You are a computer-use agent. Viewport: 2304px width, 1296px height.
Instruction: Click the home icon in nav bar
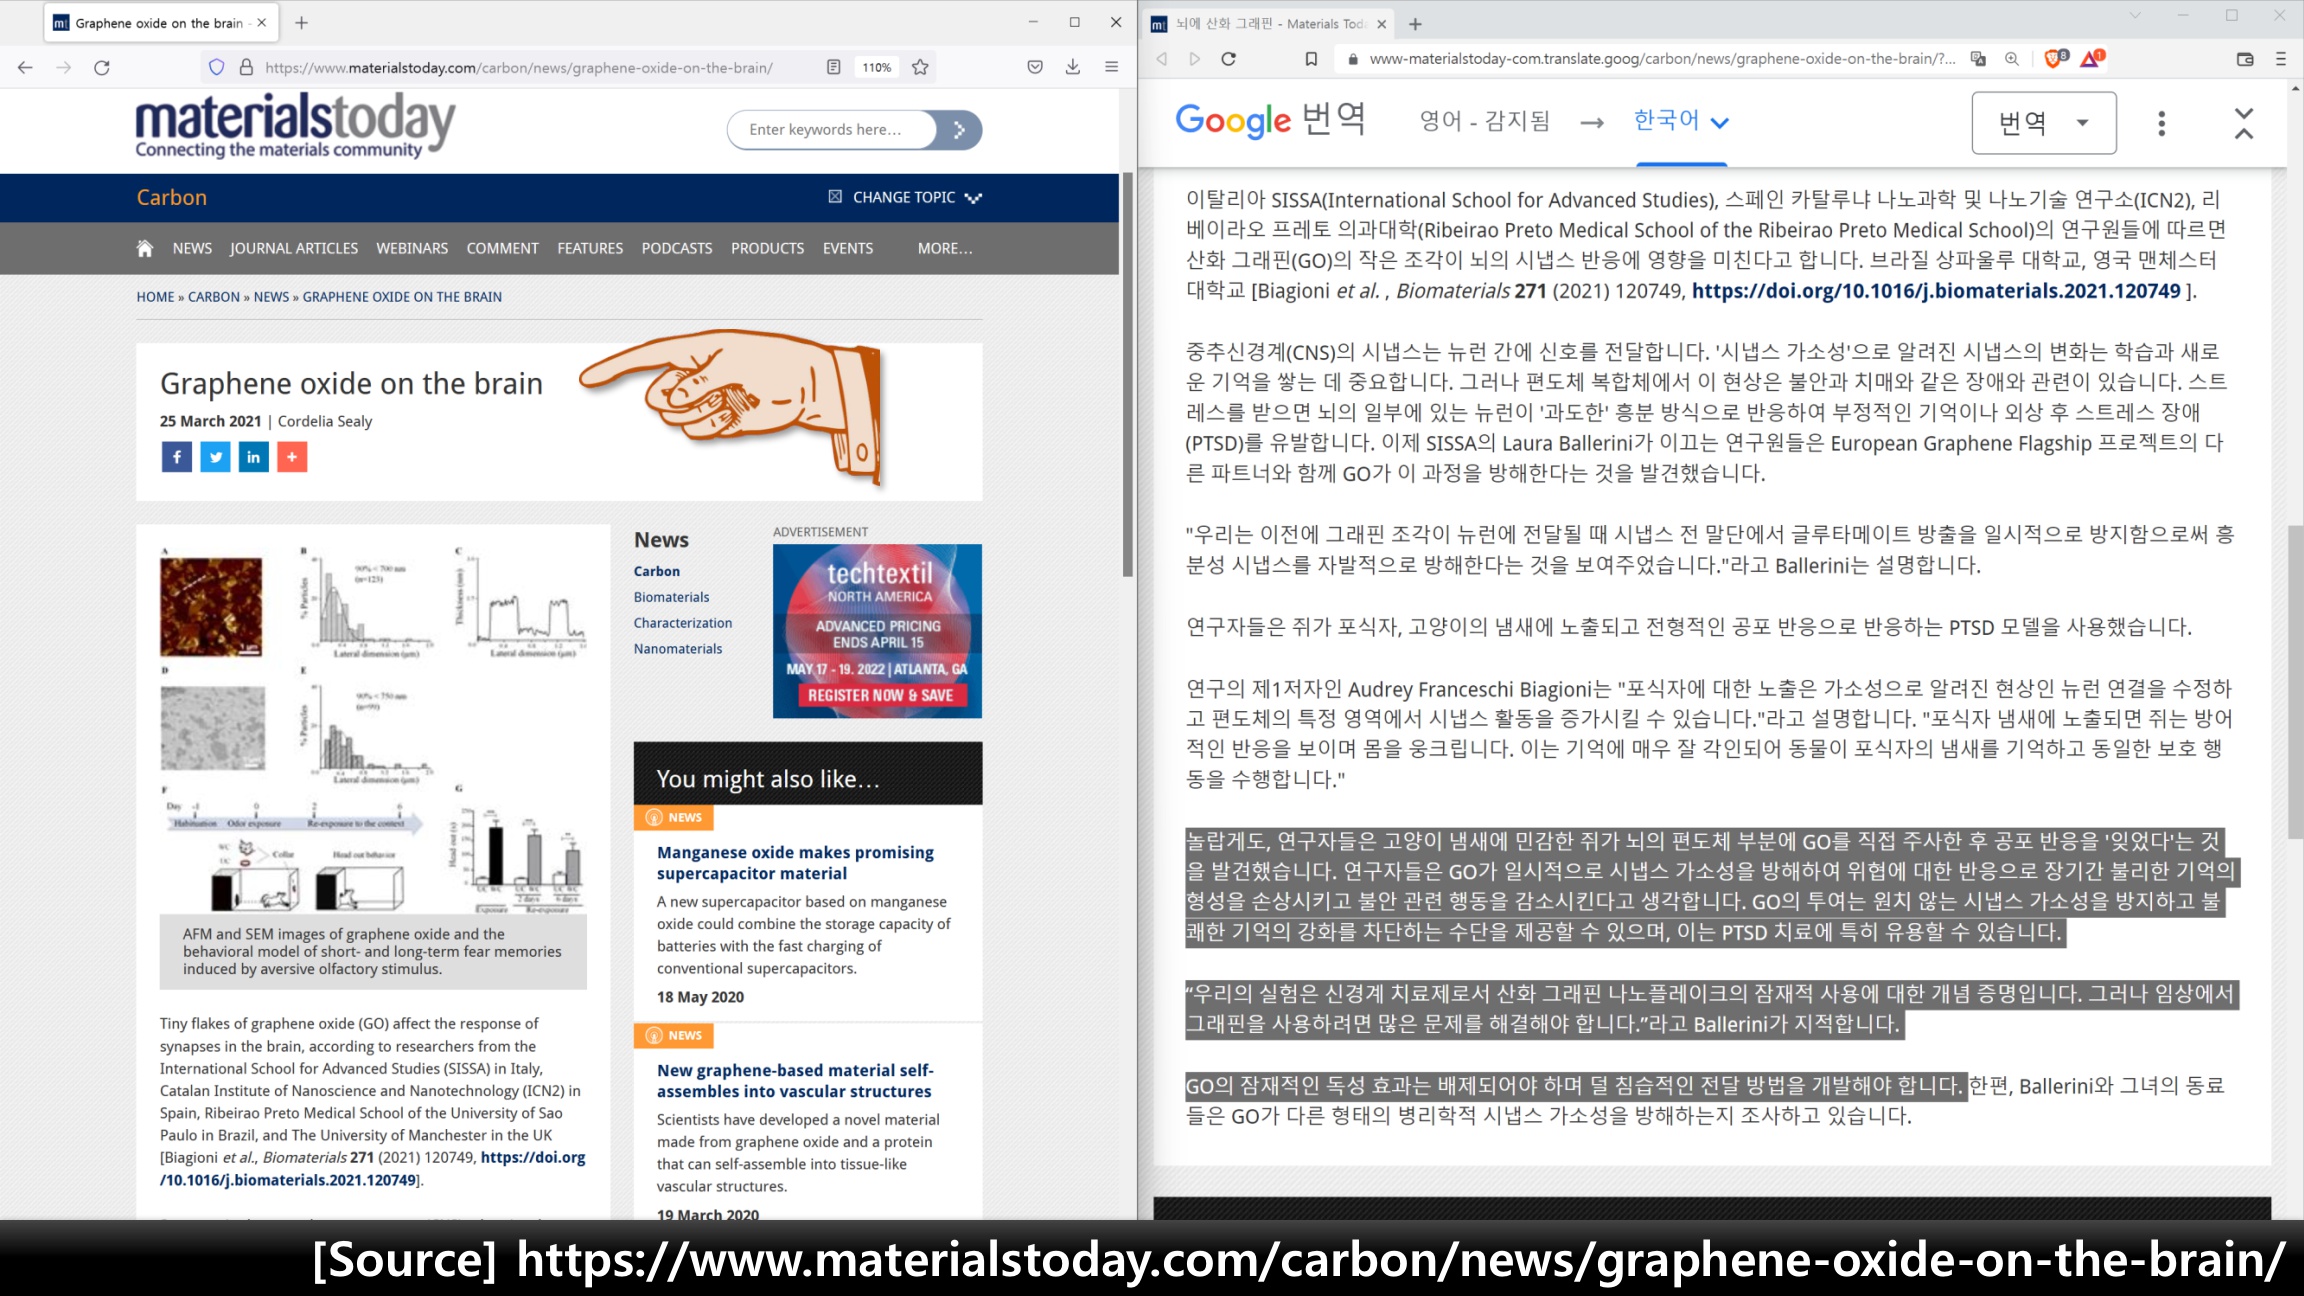(x=145, y=248)
